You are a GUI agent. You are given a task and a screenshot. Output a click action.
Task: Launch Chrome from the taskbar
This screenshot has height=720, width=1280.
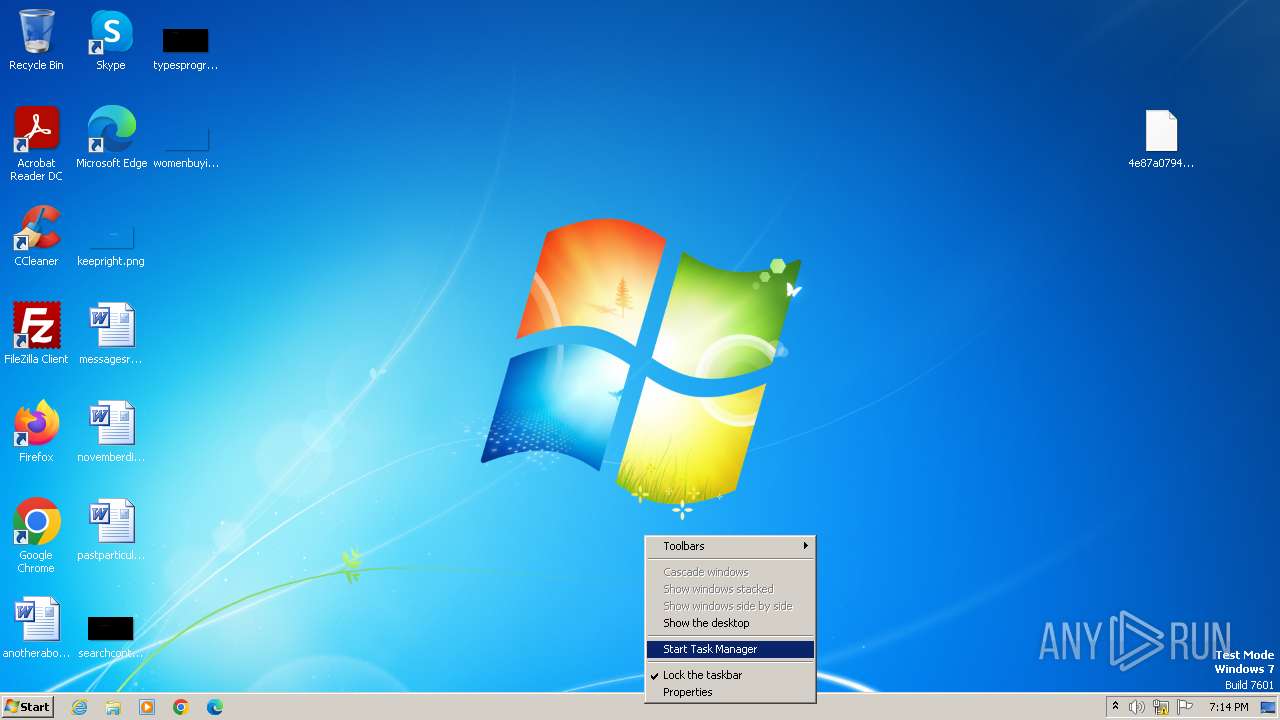tap(181, 707)
